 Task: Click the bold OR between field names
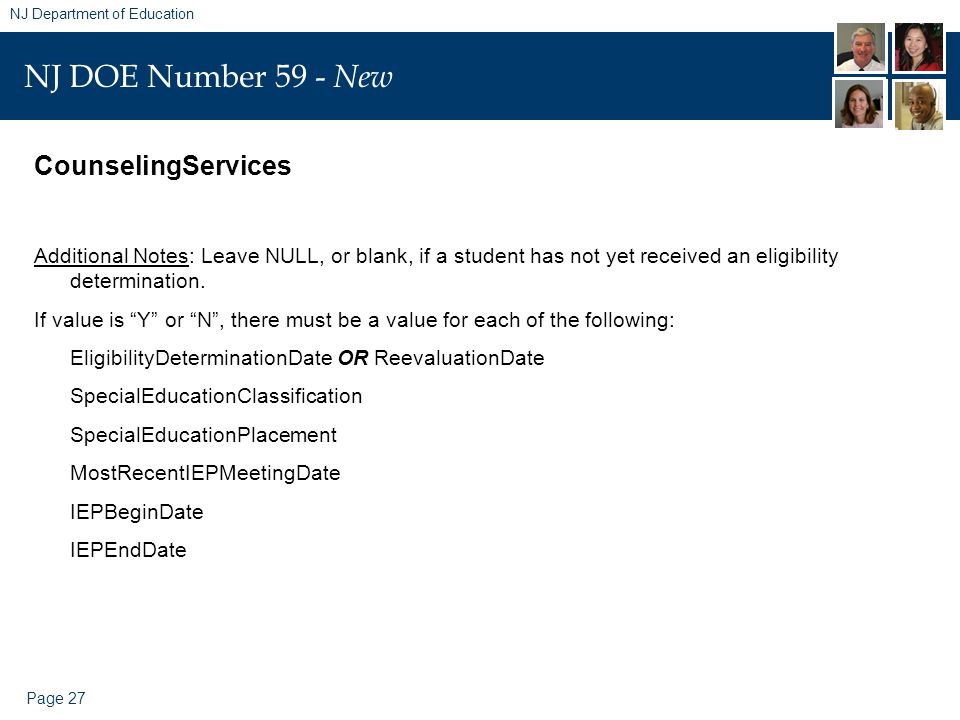[x=353, y=358]
